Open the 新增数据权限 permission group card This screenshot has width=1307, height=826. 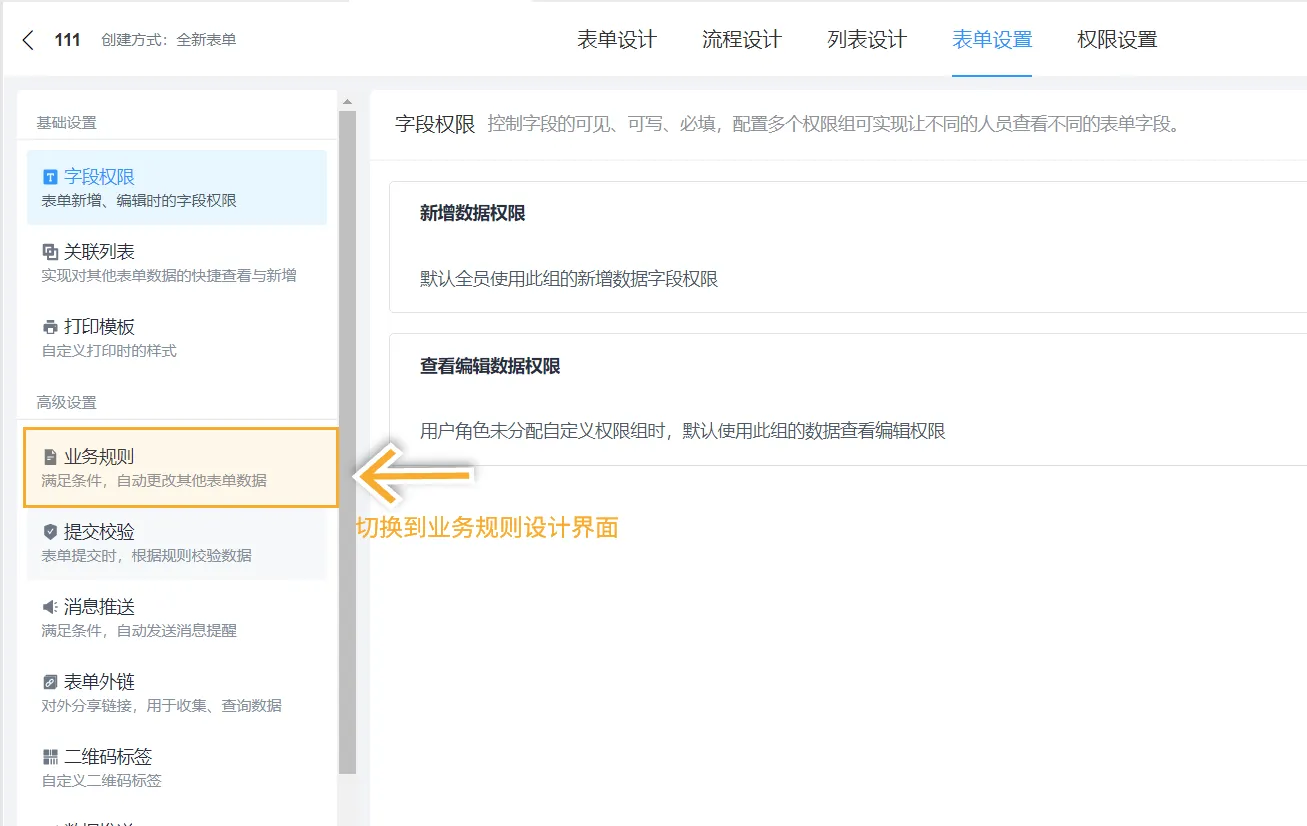[x=848, y=247]
